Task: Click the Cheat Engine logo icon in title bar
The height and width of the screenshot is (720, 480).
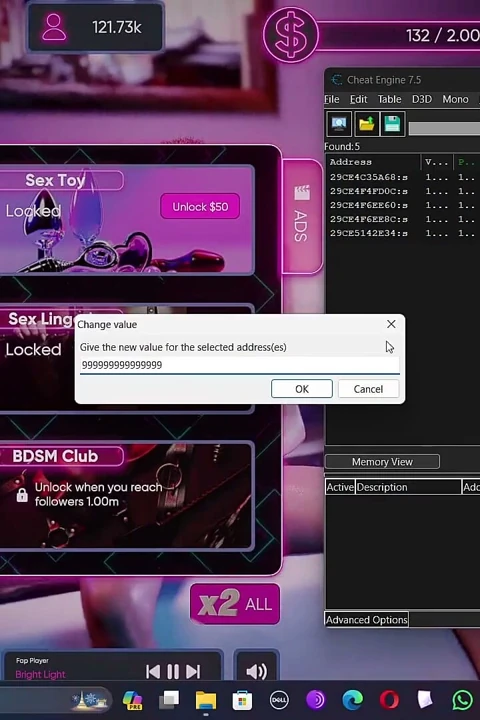Action: (x=337, y=80)
